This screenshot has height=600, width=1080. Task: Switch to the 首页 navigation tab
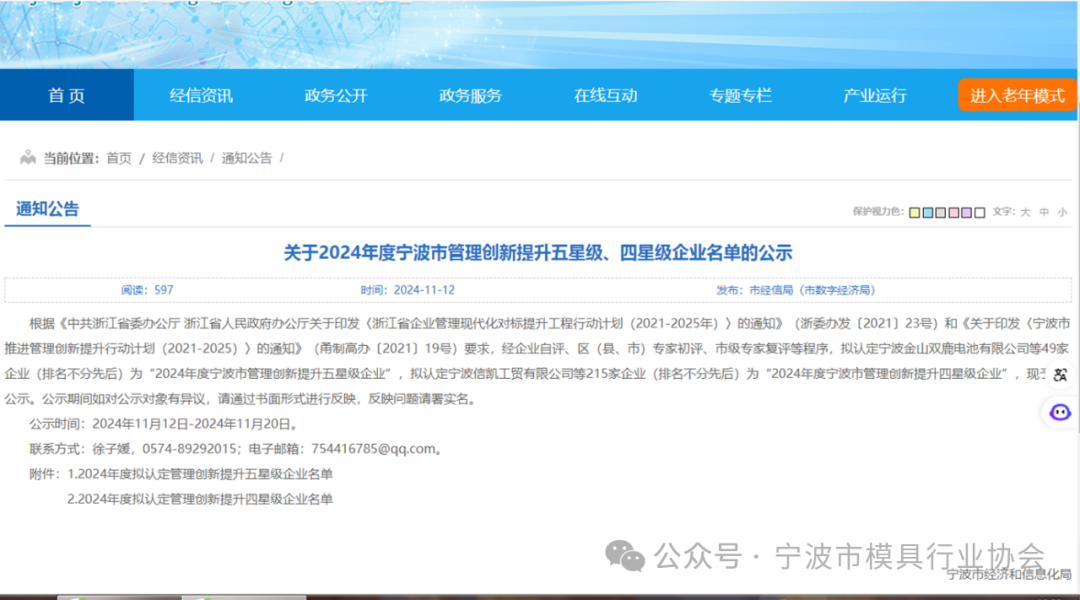(x=66, y=94)
